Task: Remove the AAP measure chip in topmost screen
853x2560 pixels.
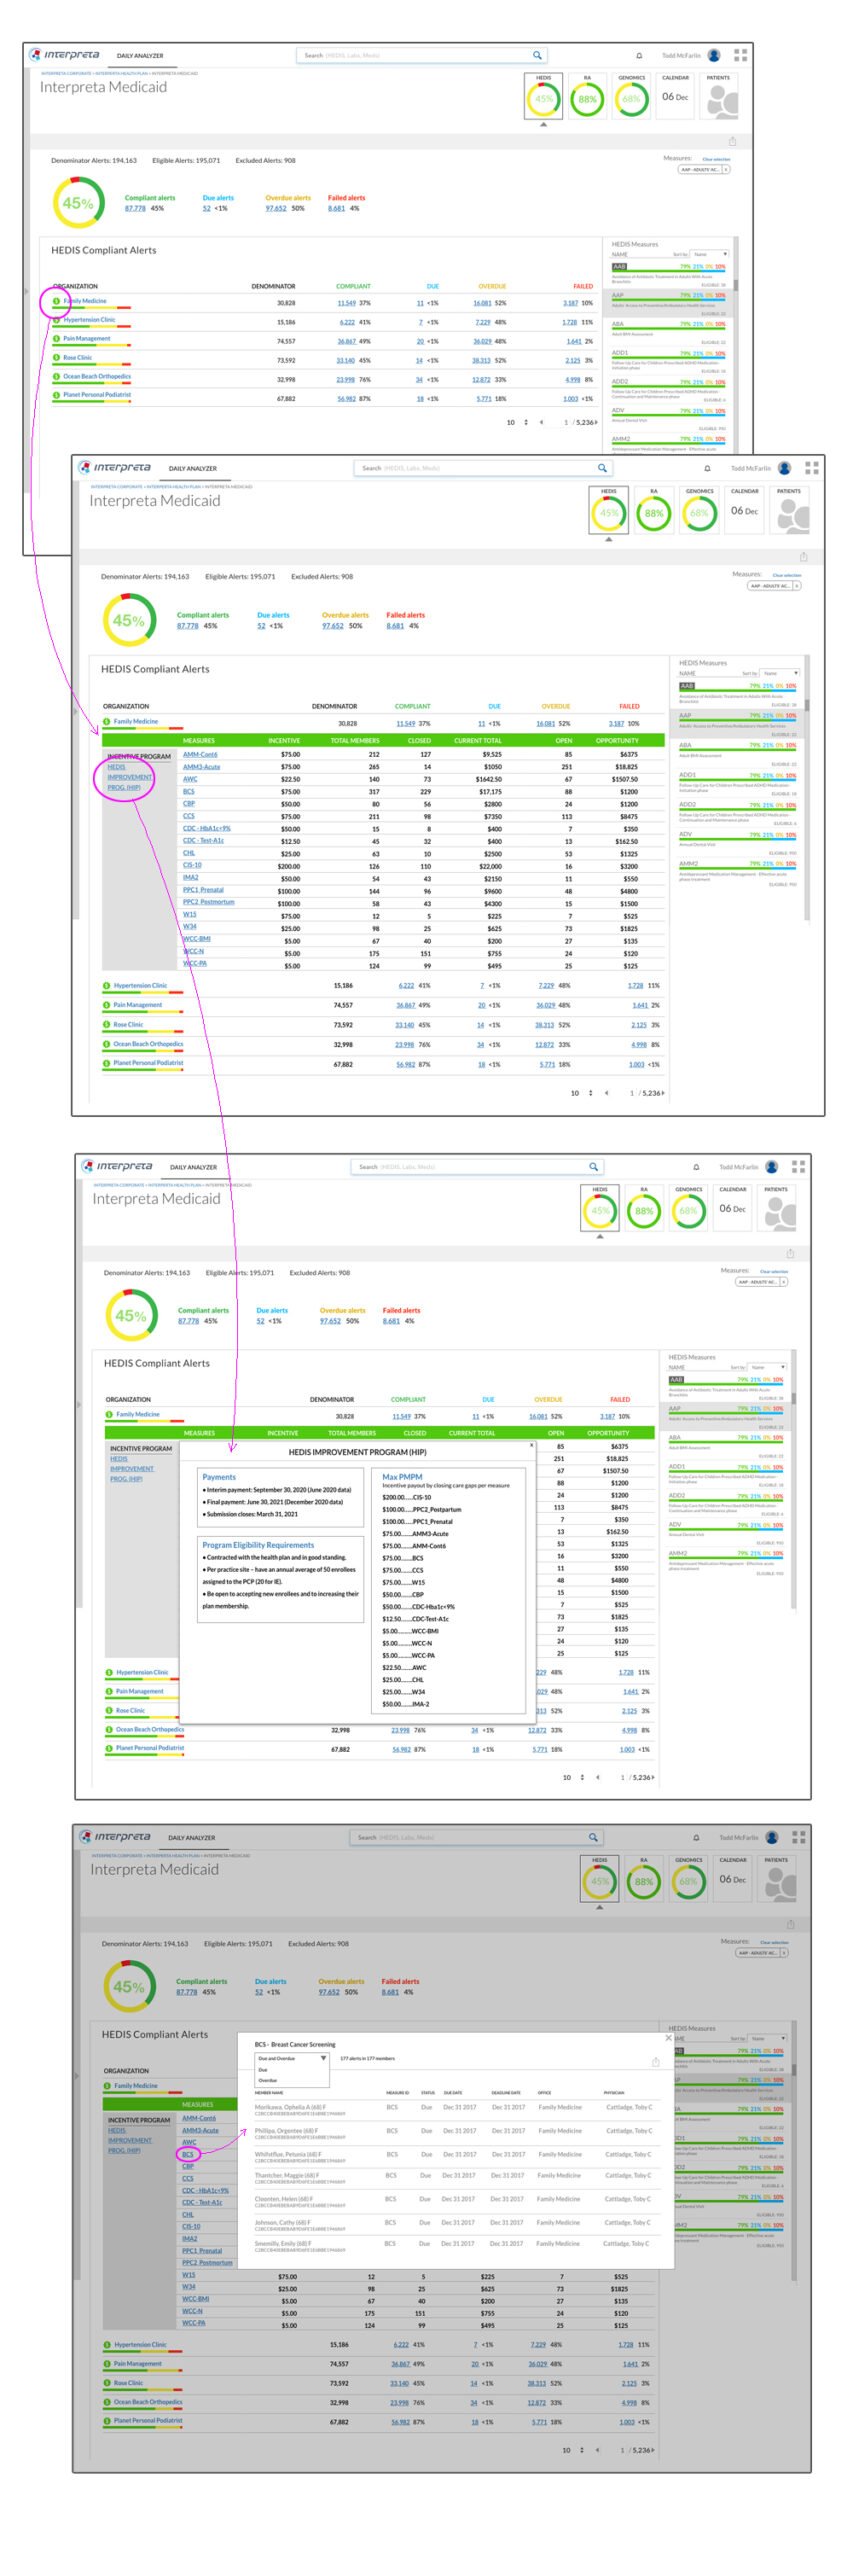Action: [x=726, y=169]
